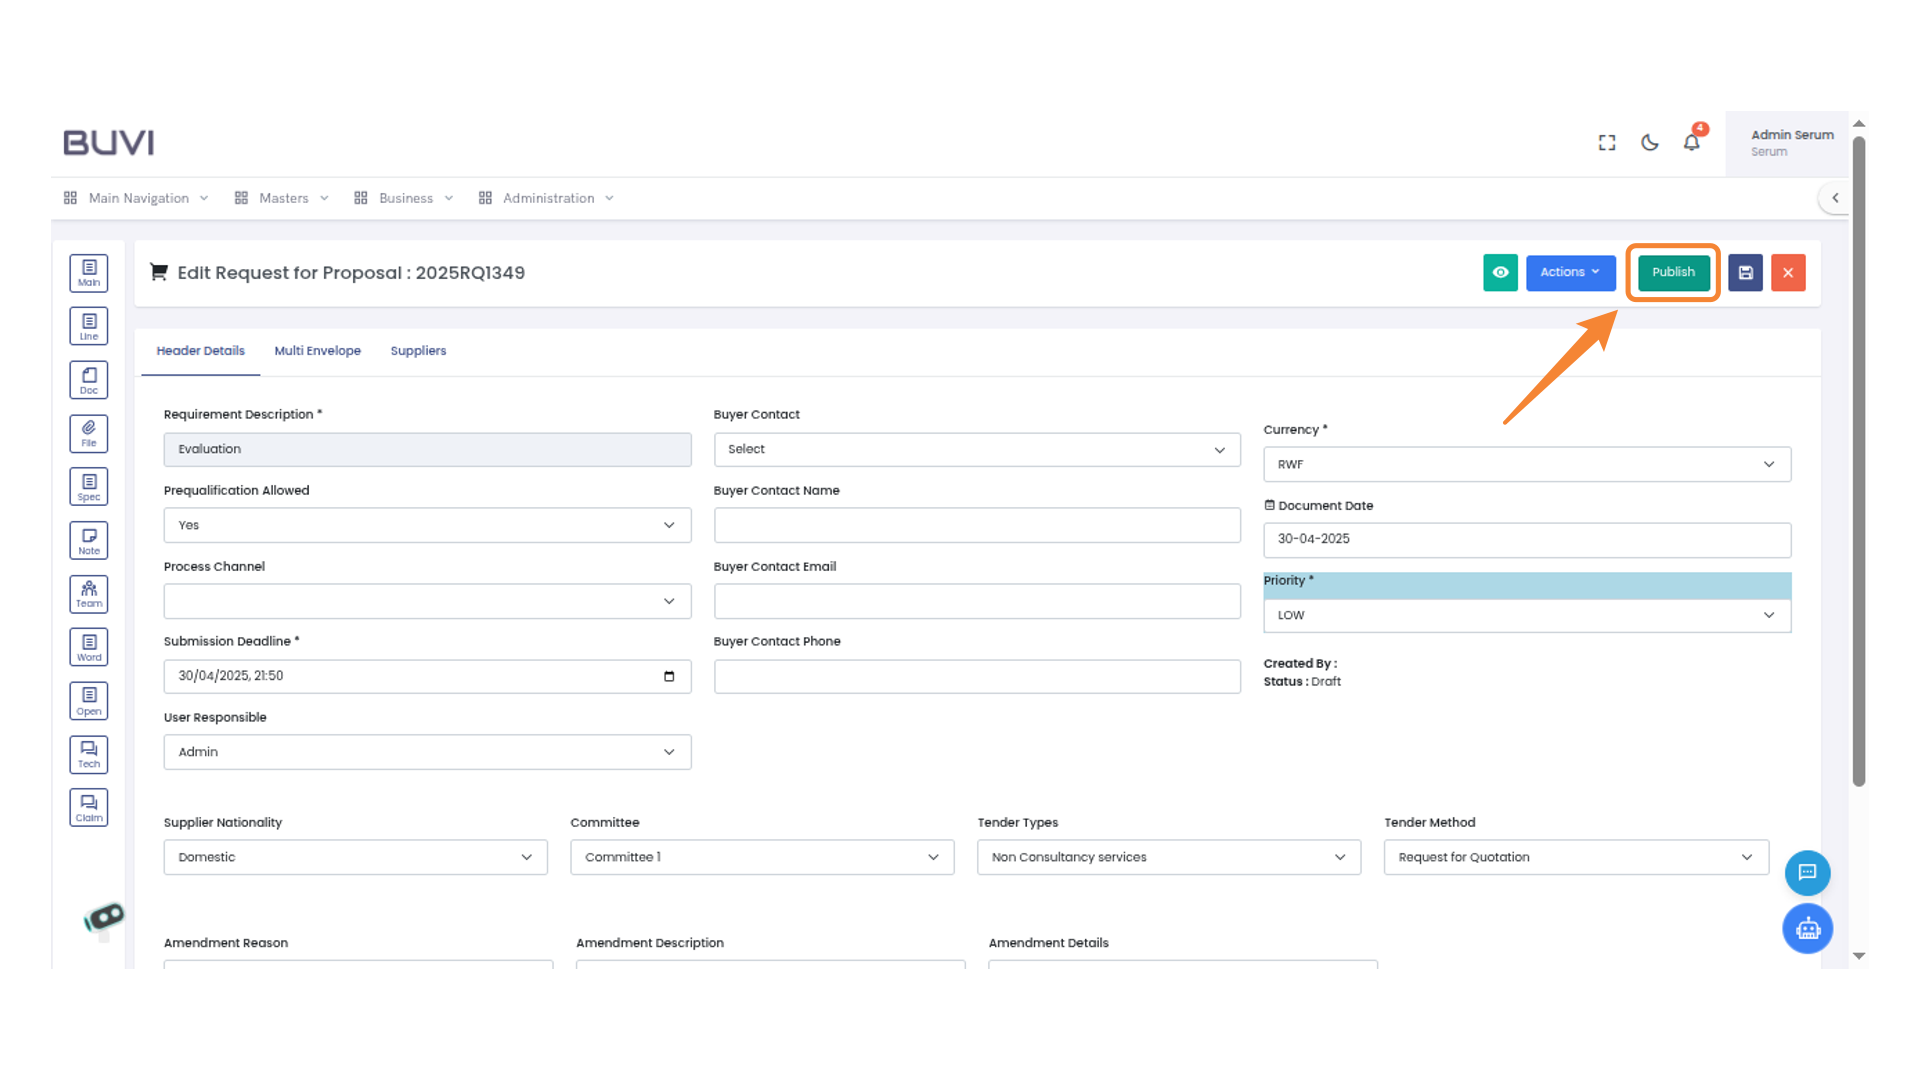The image size is (1920, 1080).
Task: Click the blue save disk icon
Action: point(1745,273)
